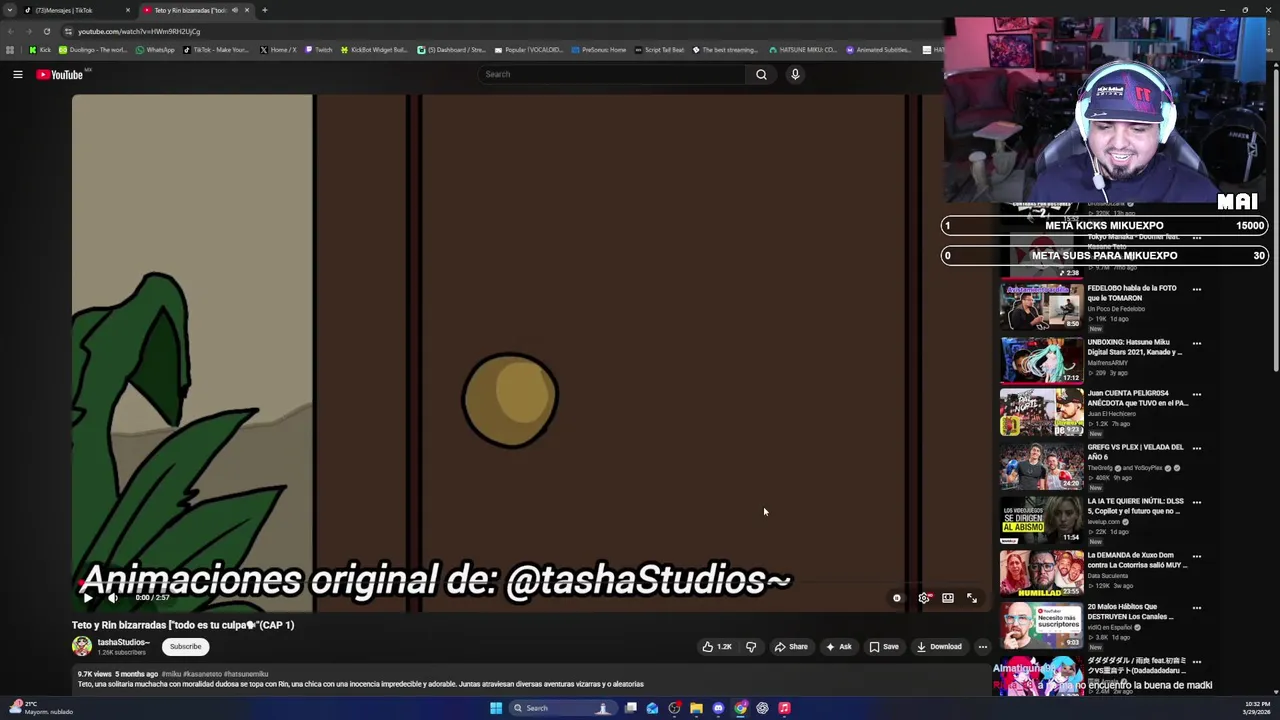
Task: Open File Explorer from taskbar
Action: pyautogui.click(x=696, y=708)
